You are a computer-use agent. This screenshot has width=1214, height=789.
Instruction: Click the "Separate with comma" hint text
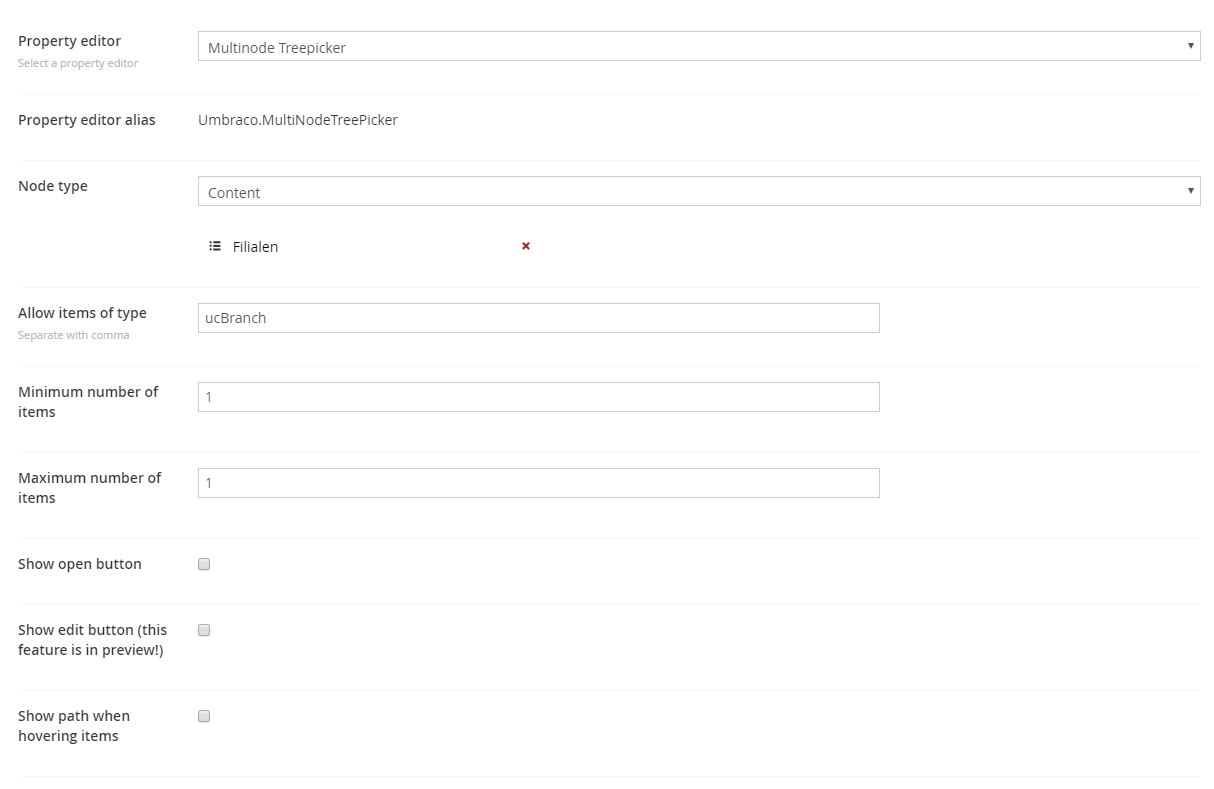click(74, 335)
